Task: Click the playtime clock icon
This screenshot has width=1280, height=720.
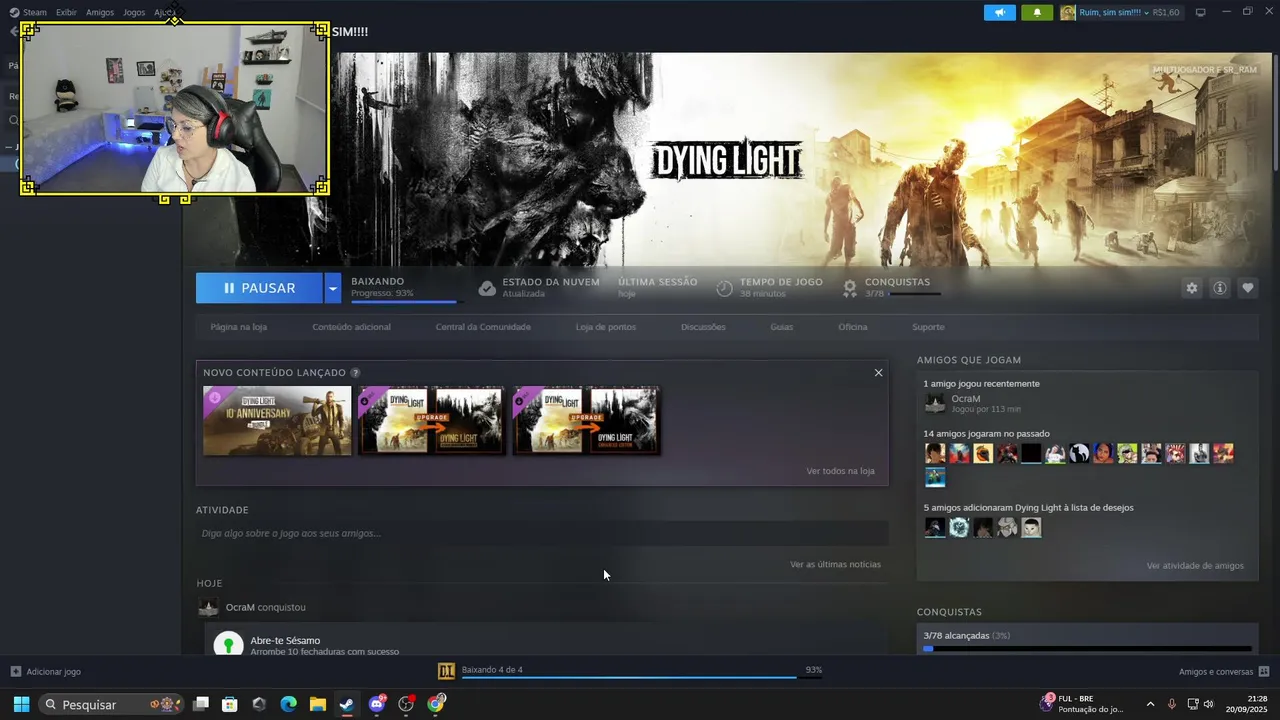Action: (725, 288)
